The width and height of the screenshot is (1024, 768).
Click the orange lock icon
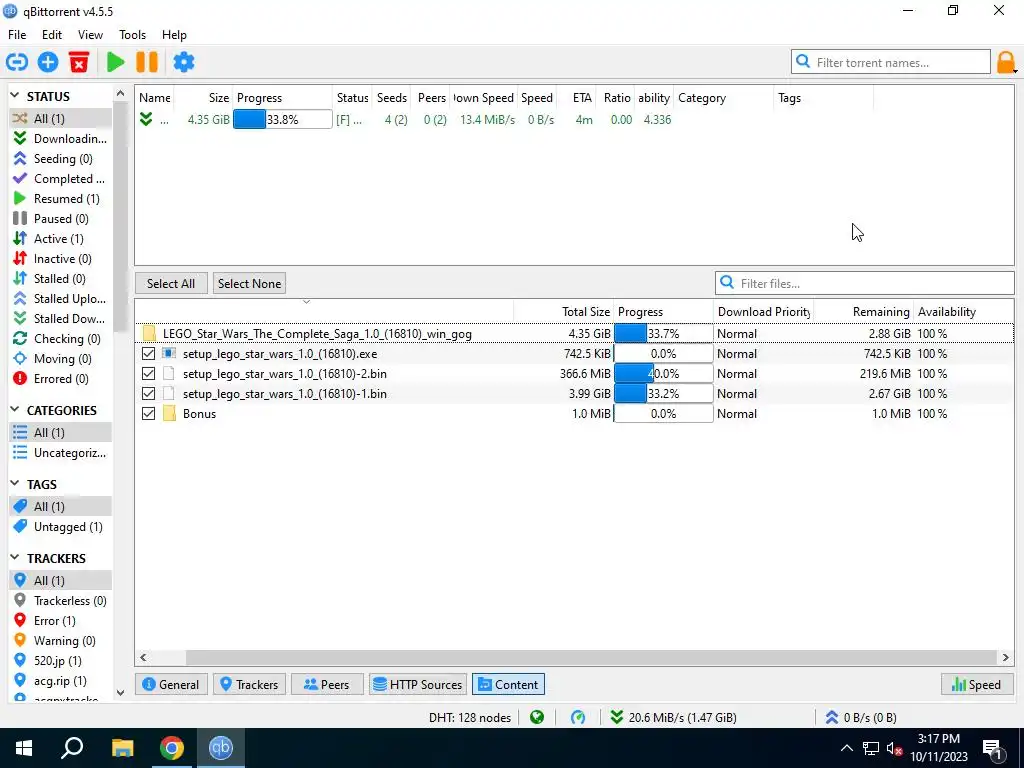[x=1006, y=63]
